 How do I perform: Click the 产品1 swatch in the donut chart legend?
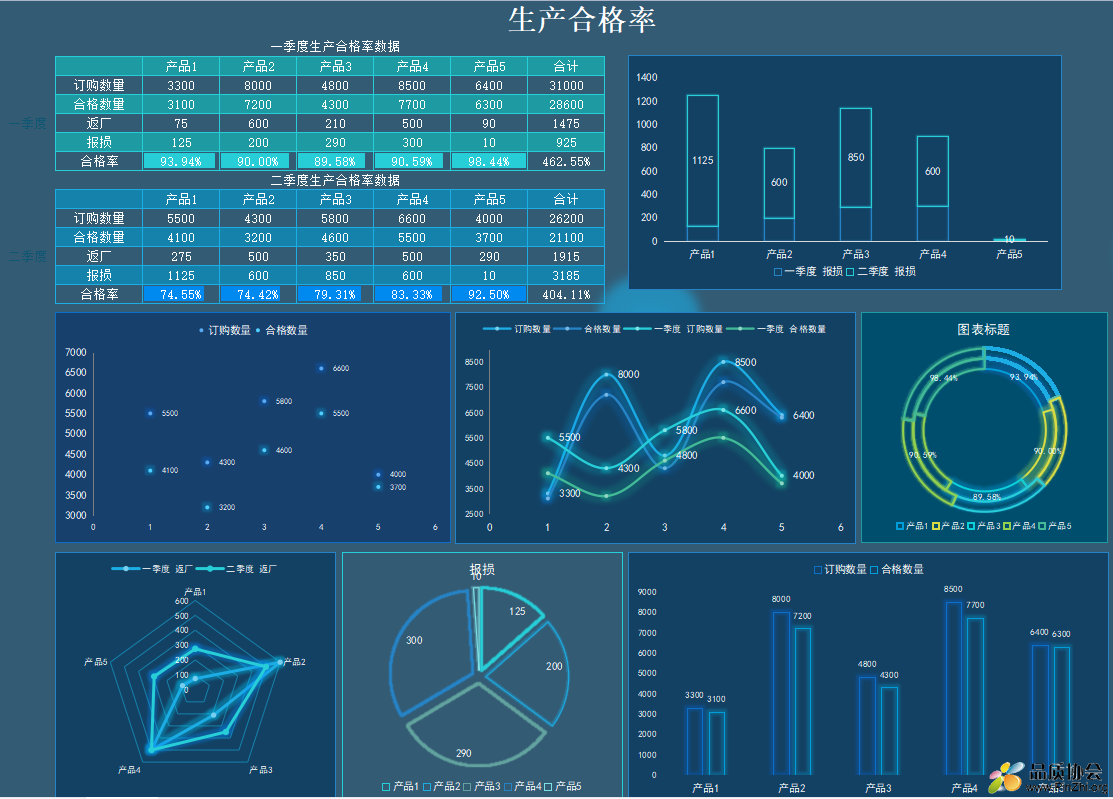click(900, 526)
